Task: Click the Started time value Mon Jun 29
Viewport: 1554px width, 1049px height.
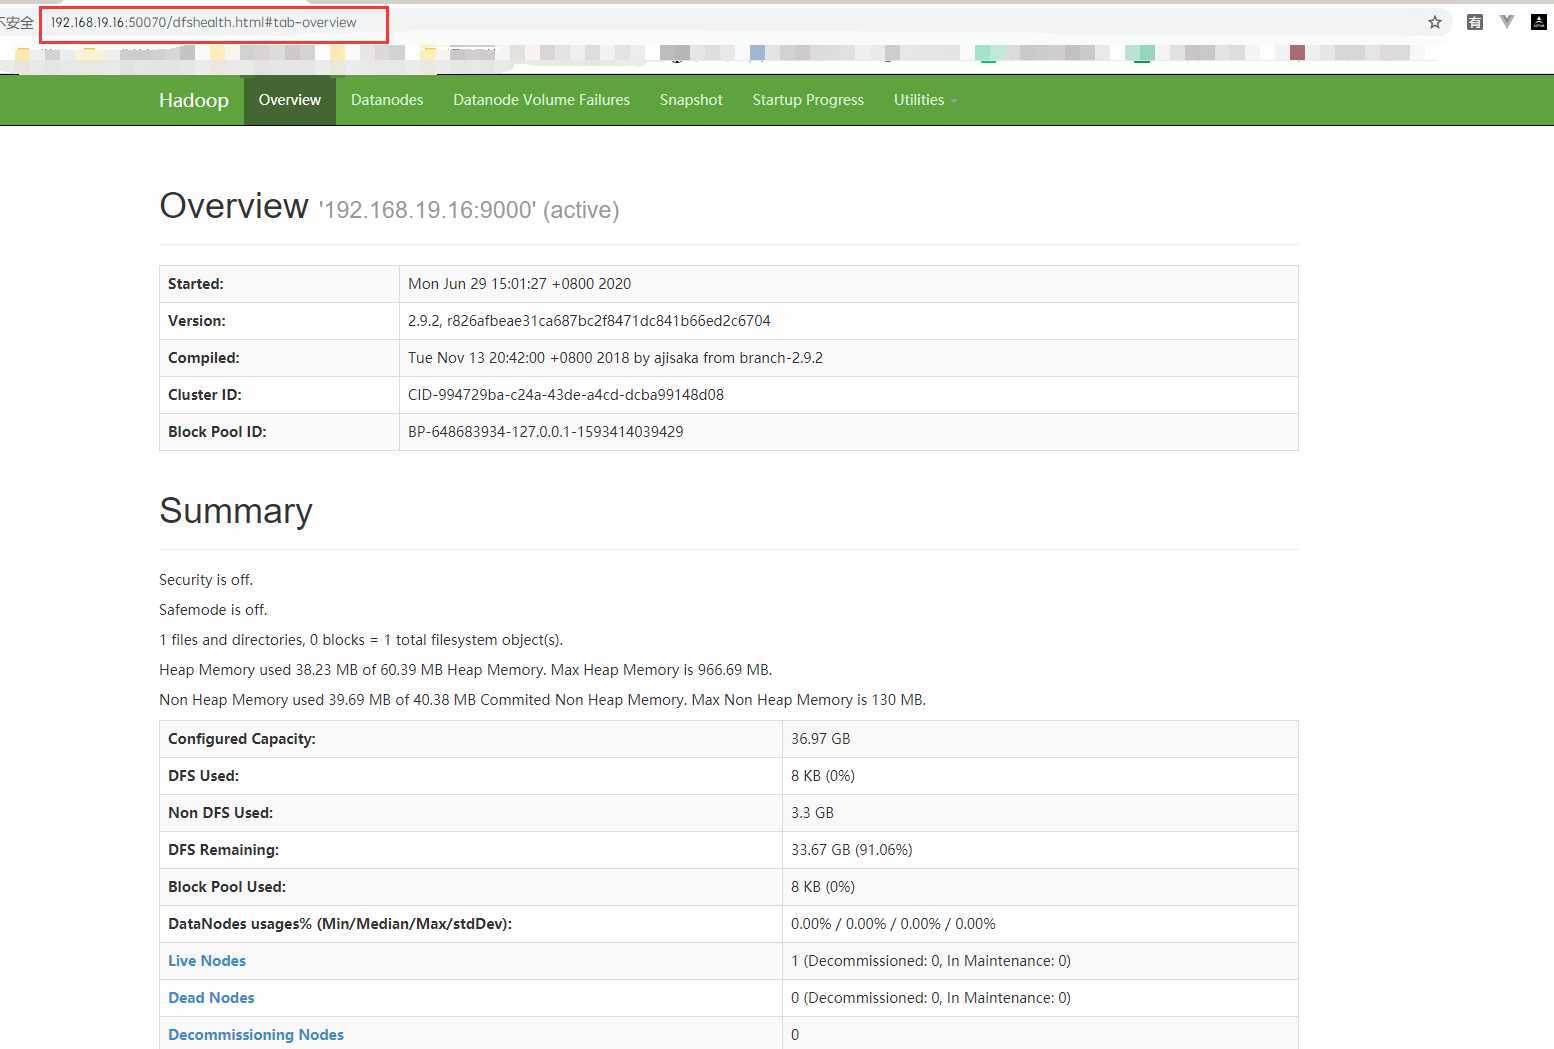Action: 519,284
